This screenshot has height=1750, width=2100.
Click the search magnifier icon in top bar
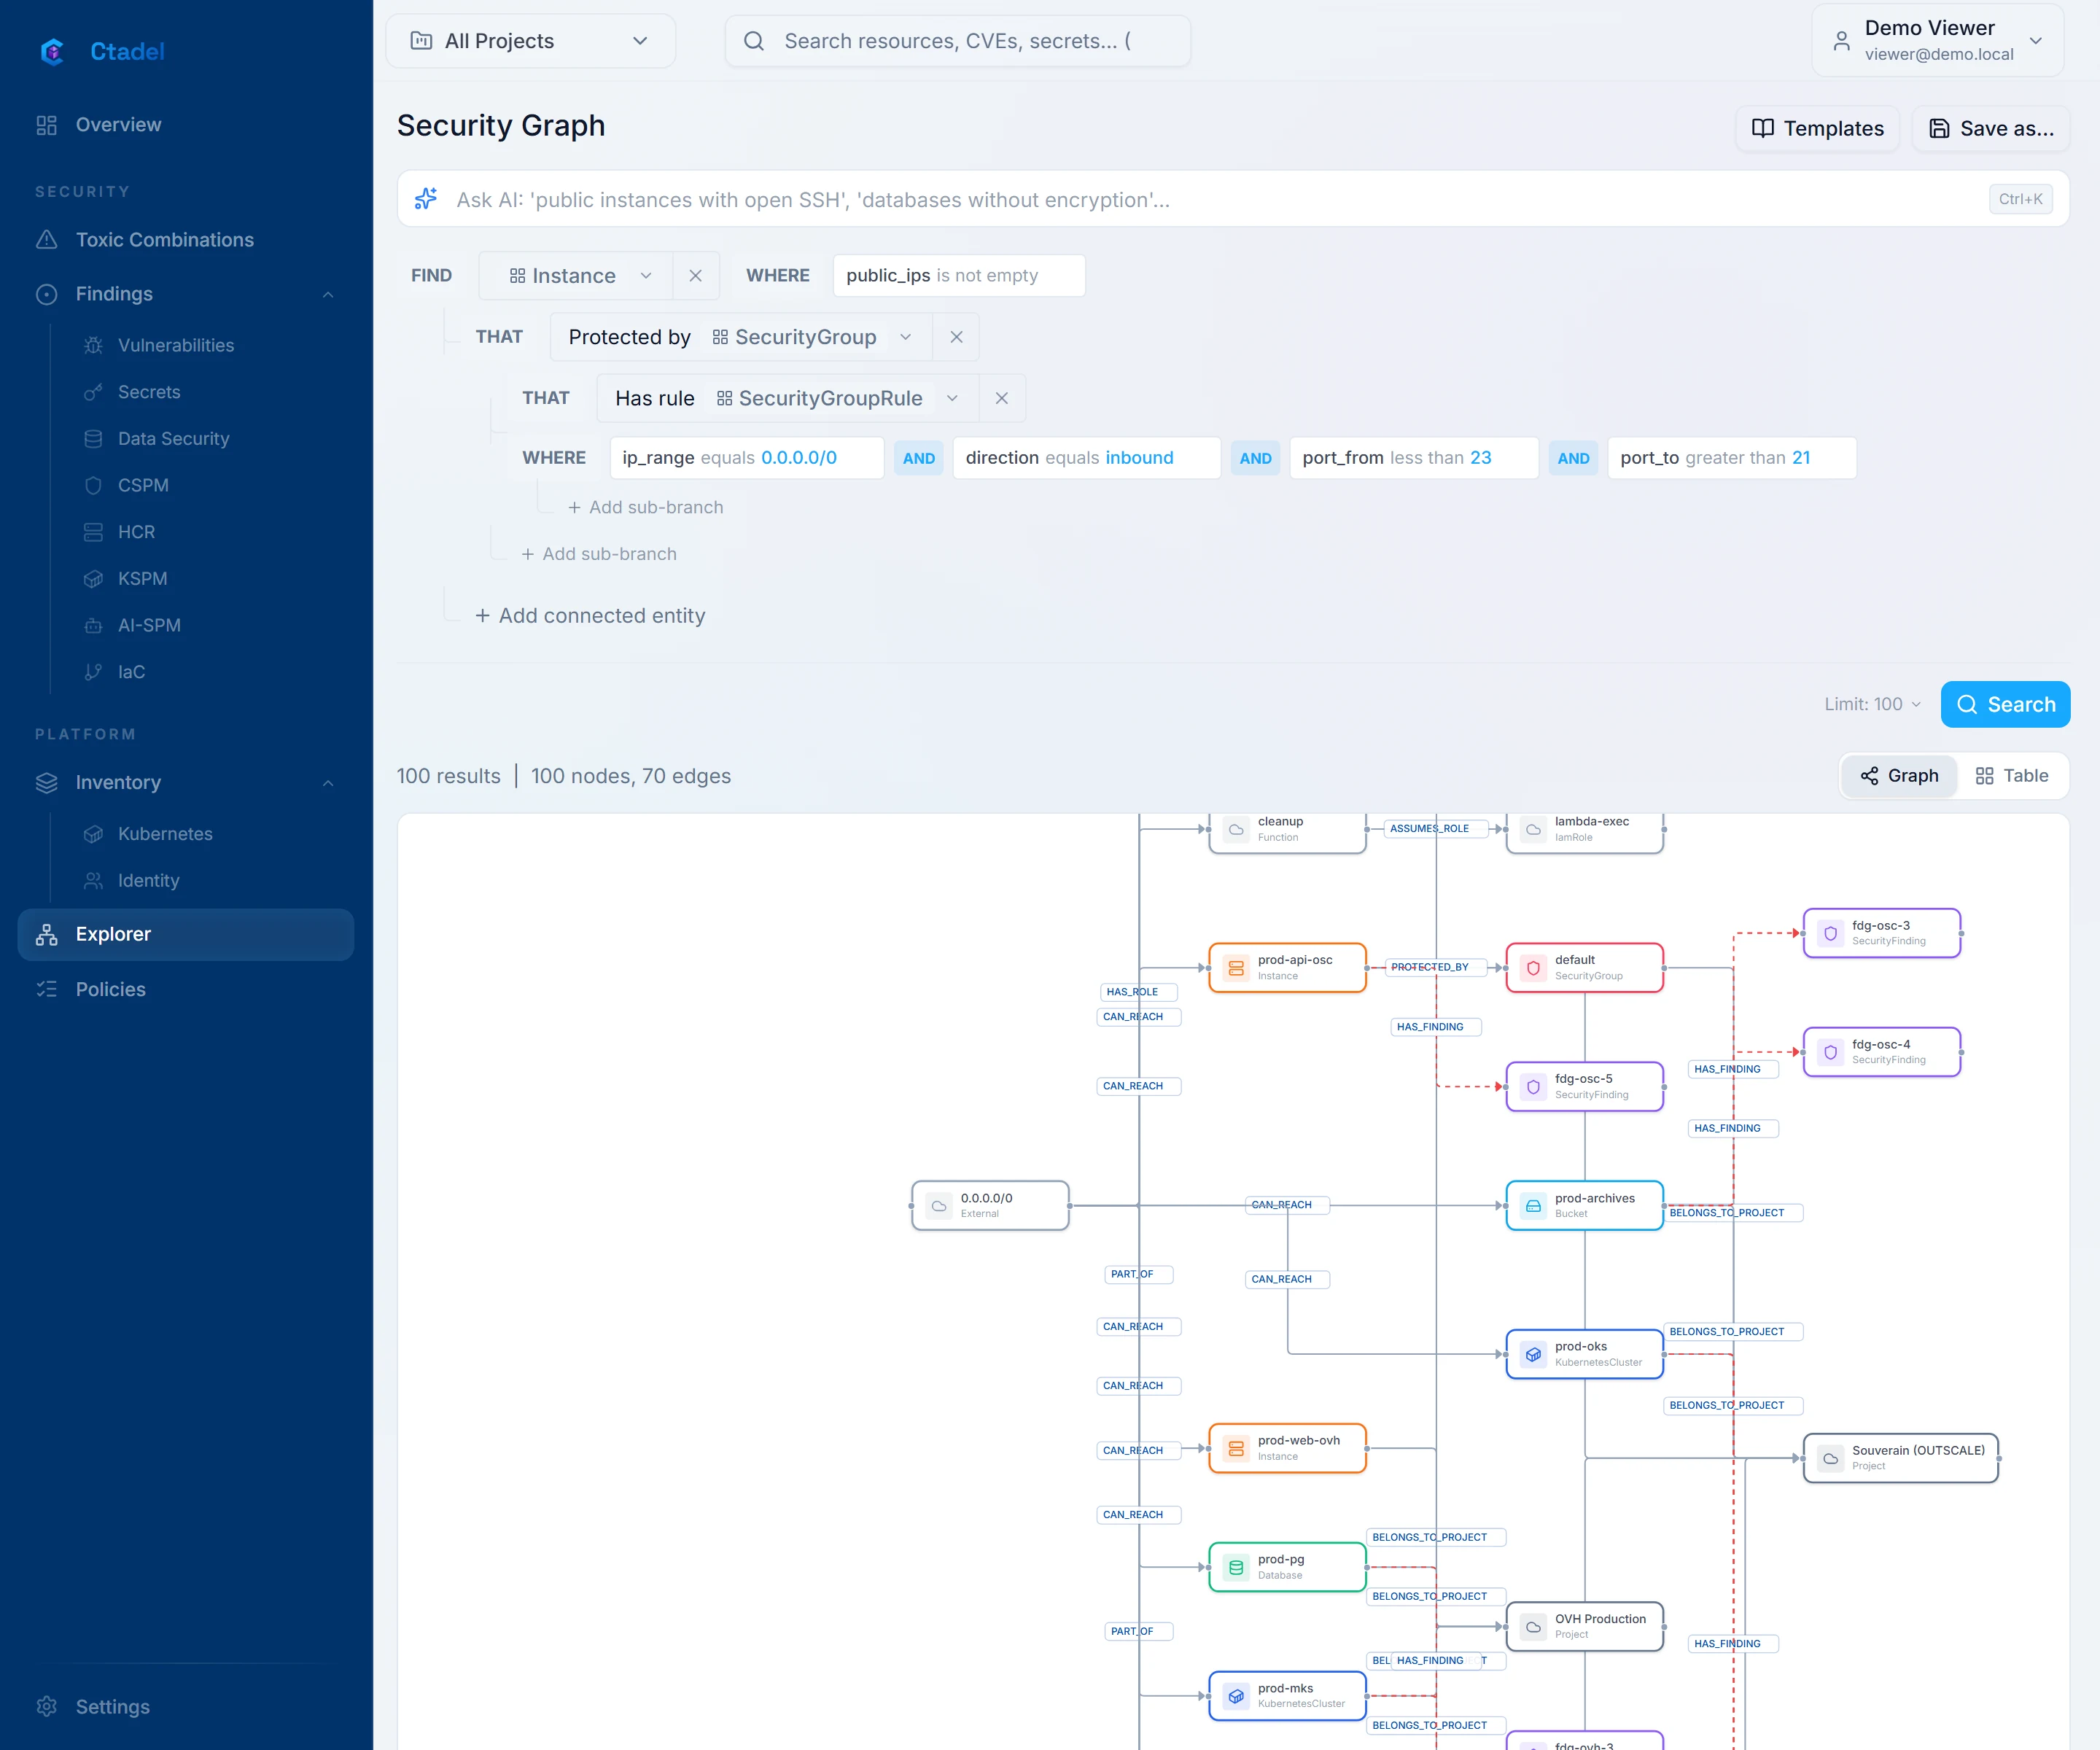754,41
